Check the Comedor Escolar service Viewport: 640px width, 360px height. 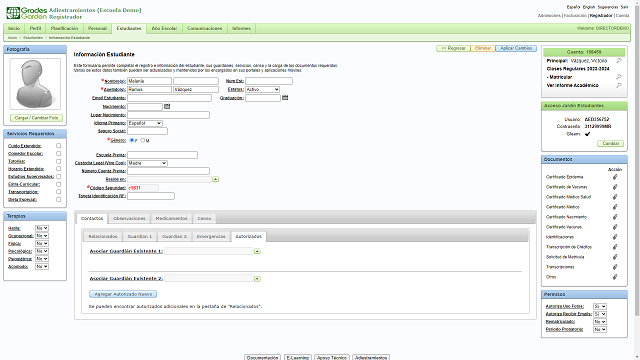(58, 153)
